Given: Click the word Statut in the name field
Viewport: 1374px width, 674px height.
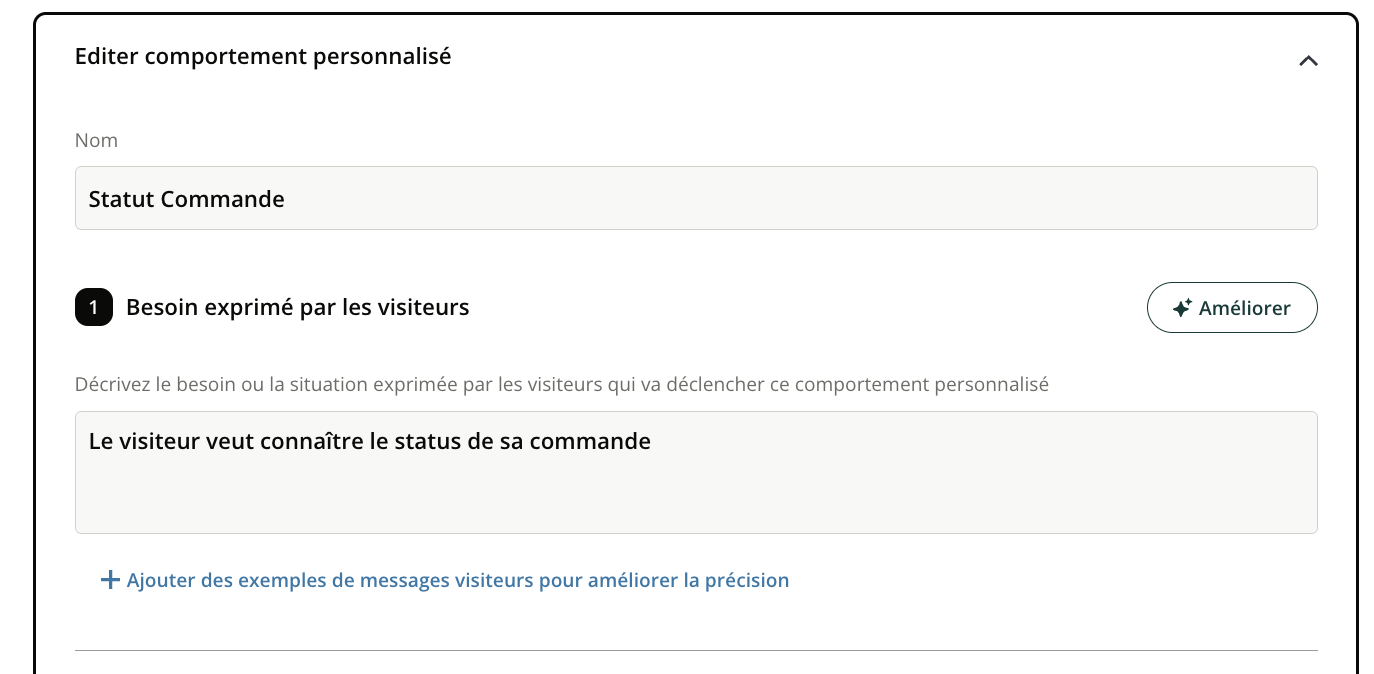Looking at the screenshot, I should [121, 199].
